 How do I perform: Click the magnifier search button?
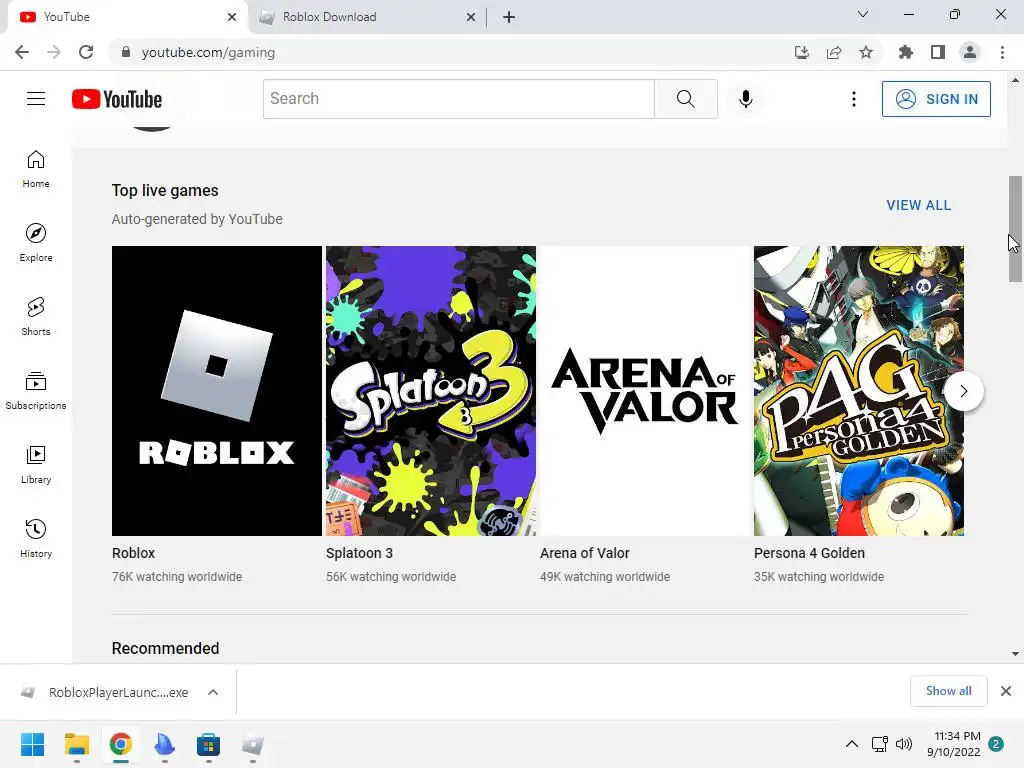click(x=686, y=99)
